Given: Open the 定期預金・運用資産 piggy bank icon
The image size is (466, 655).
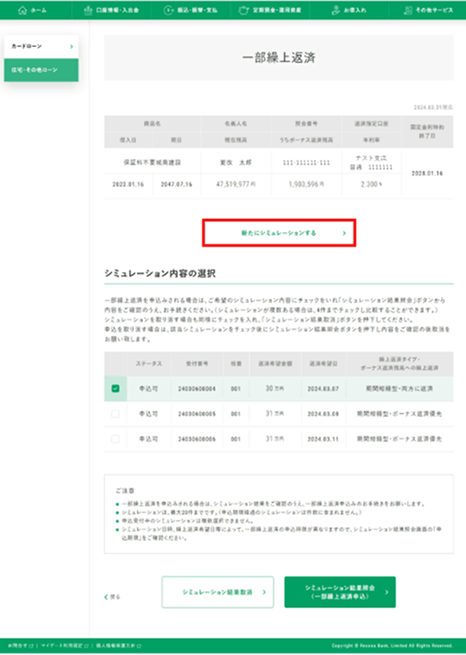Looking at the screenshot, I should click(243, 10).
